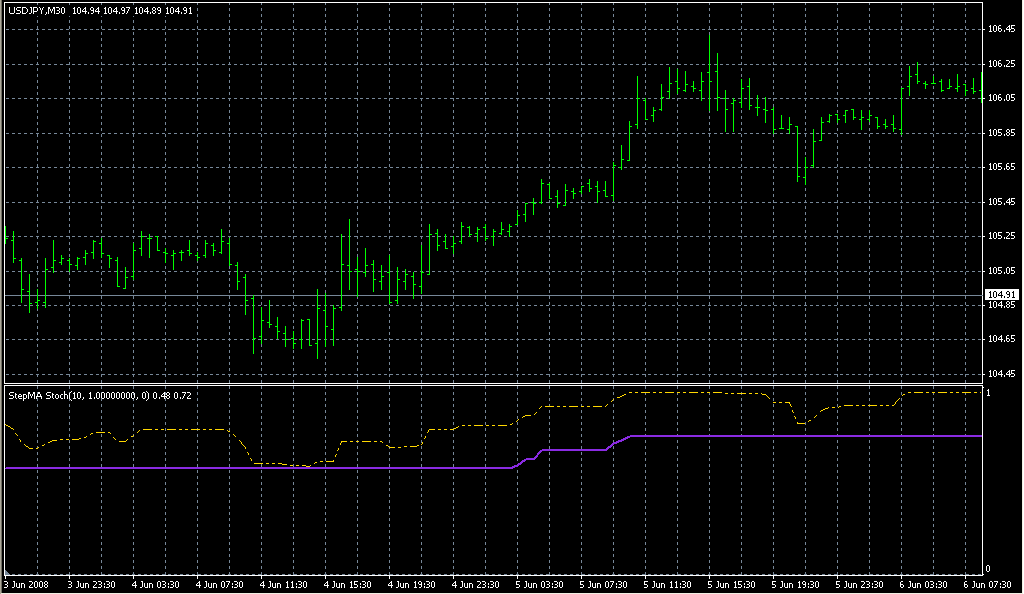Screen dimensions: 1024x594
Task: Click the 5 Jun 03:30 time marker
Action: coord(538,585)
